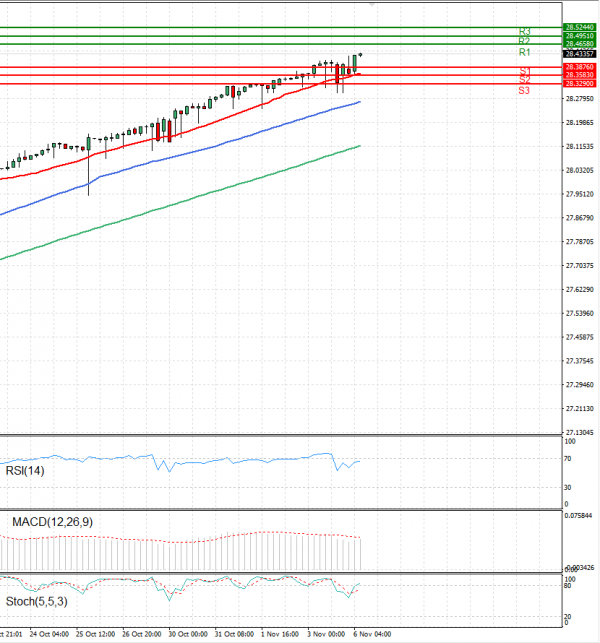Click the 27.95120 price axis value
600x643 pixels.
579,194
